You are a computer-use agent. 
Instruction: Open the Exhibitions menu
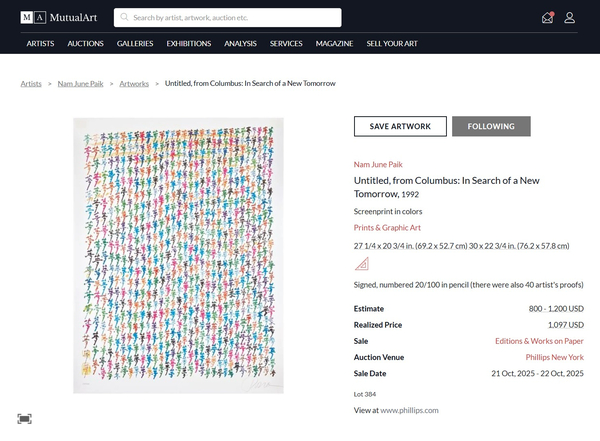pyautogui.click(x=189, y=44)
